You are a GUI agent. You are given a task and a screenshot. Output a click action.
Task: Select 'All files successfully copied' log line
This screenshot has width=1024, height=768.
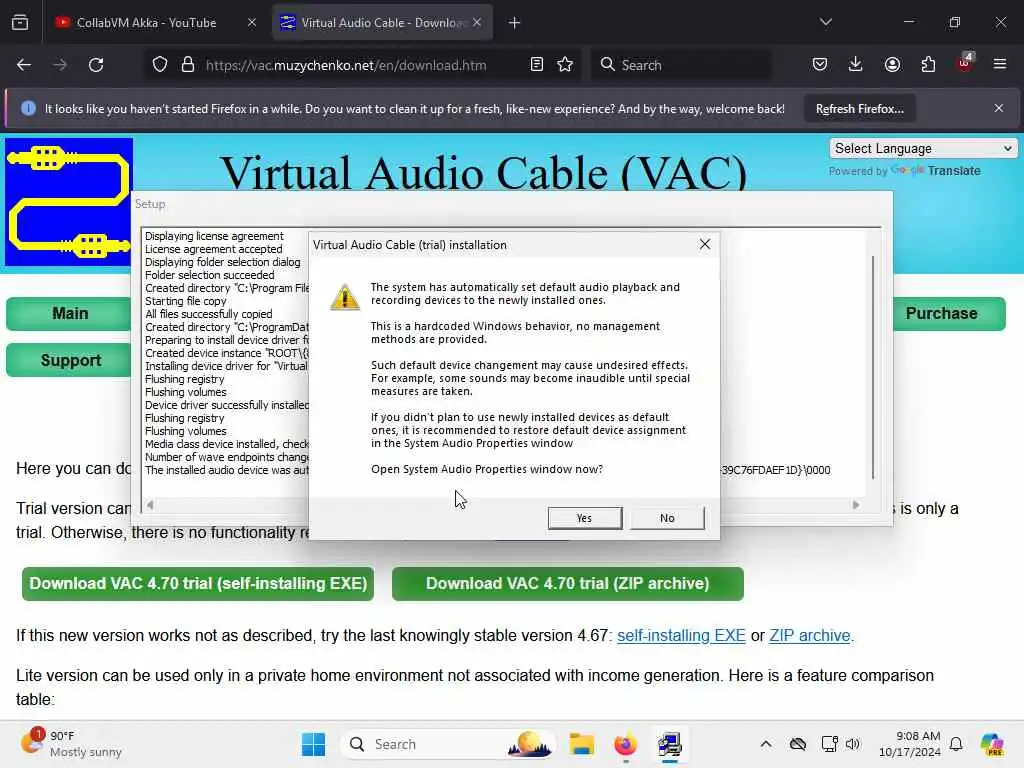208,314
